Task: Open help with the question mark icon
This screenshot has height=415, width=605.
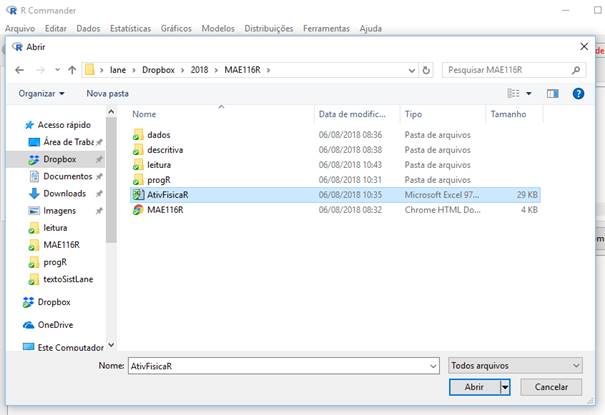Action: tap(578, 93)
